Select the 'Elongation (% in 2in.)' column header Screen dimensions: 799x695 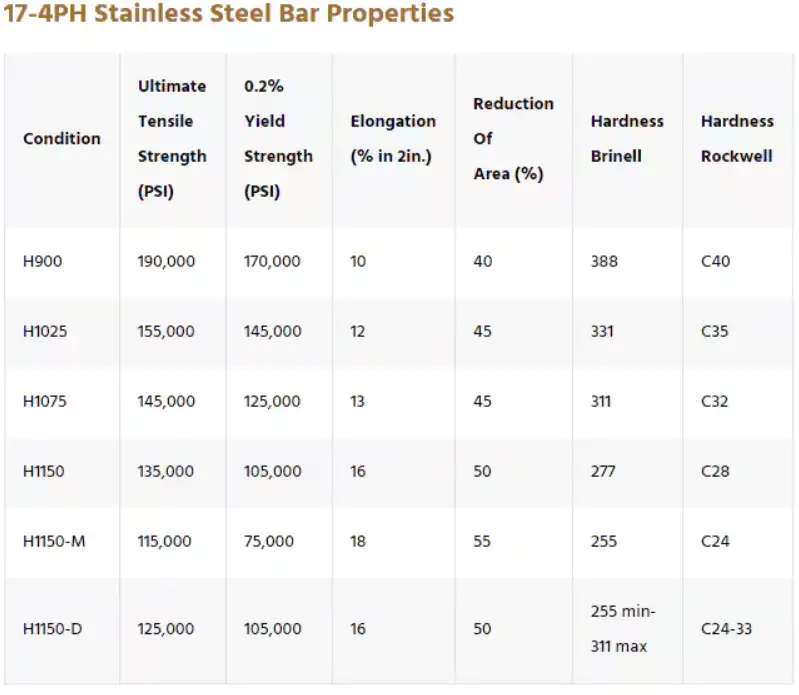tap(393, 139)
